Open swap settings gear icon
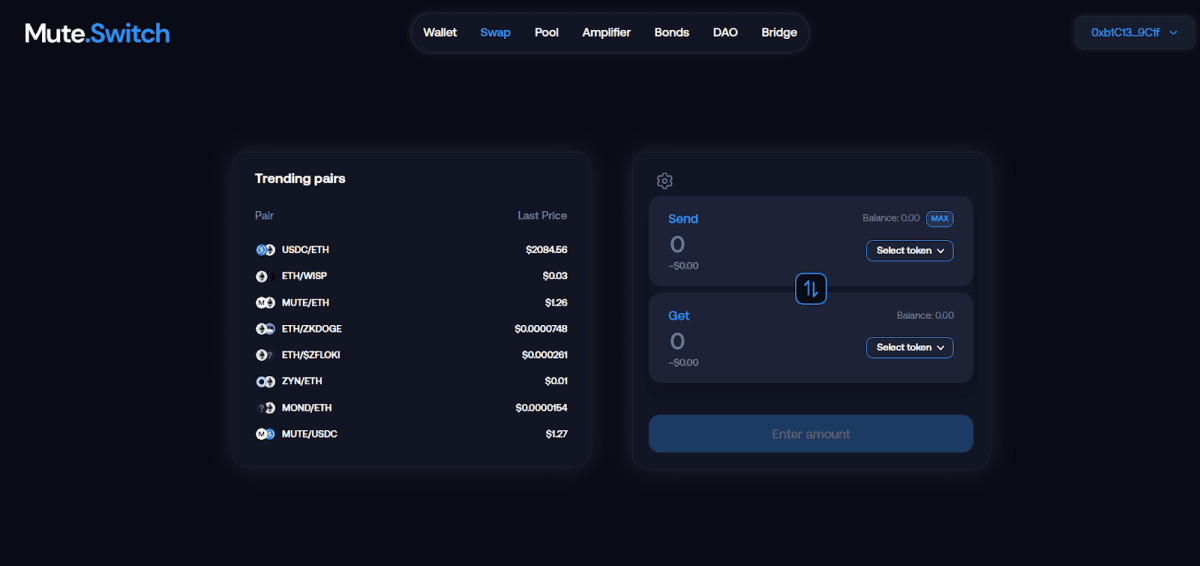Screen dimensions: 1200x566 click(665, 181)
